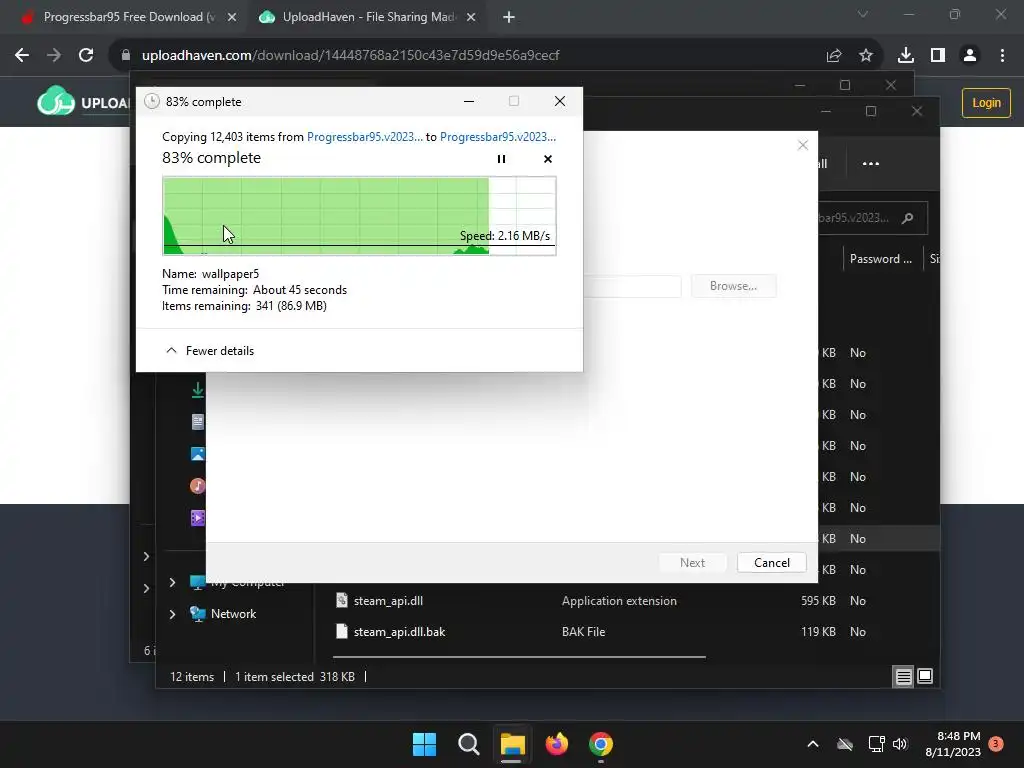Image resolution: width=1024 pixels, height=768 pixels.
Task: Click Browse in extract wizard
Action: coord(733,286)
